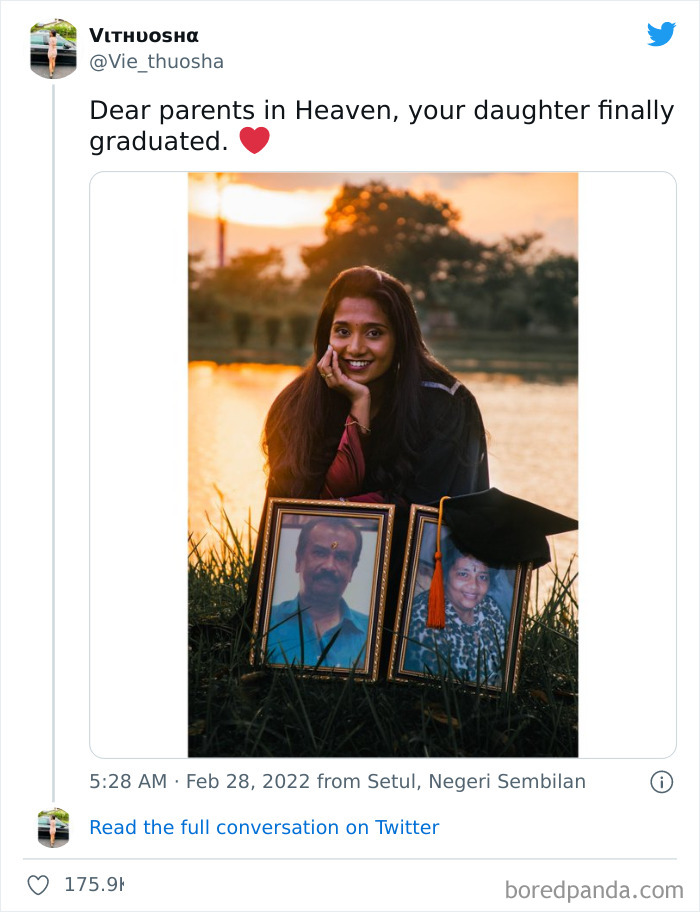Image resolution: width=700 pixels, height=912 pixels.
Task: Click the 175.9K like count
Action: pos(93,885)
